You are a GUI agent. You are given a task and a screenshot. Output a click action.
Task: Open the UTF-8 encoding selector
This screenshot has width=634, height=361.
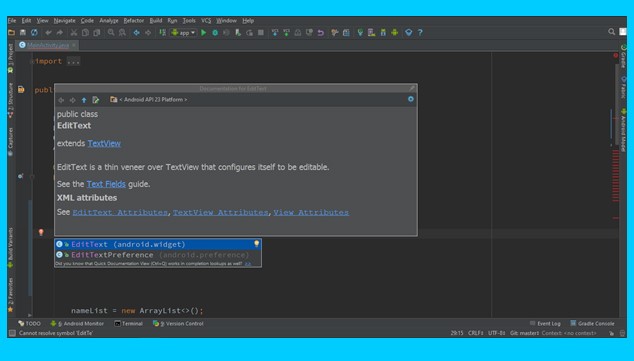tap(497, 333)
